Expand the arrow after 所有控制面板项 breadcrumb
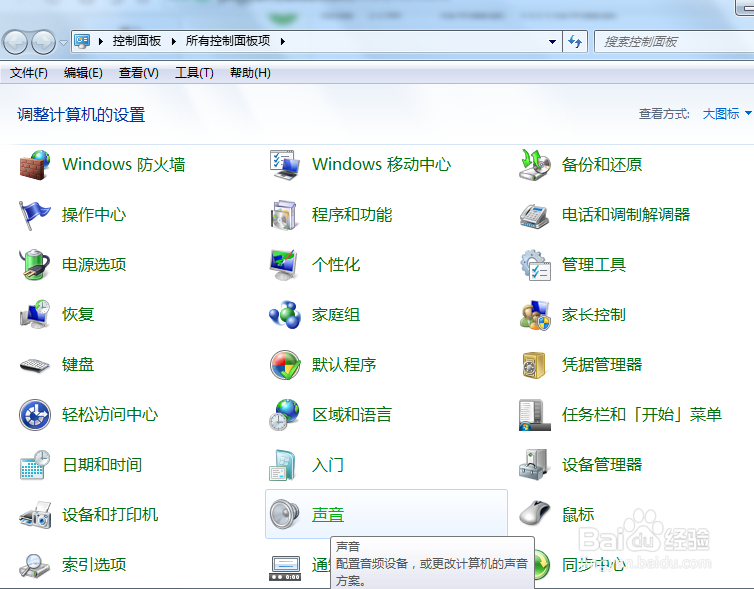The height and width of the screenshot is (589, 754). [x=283, y=41]
